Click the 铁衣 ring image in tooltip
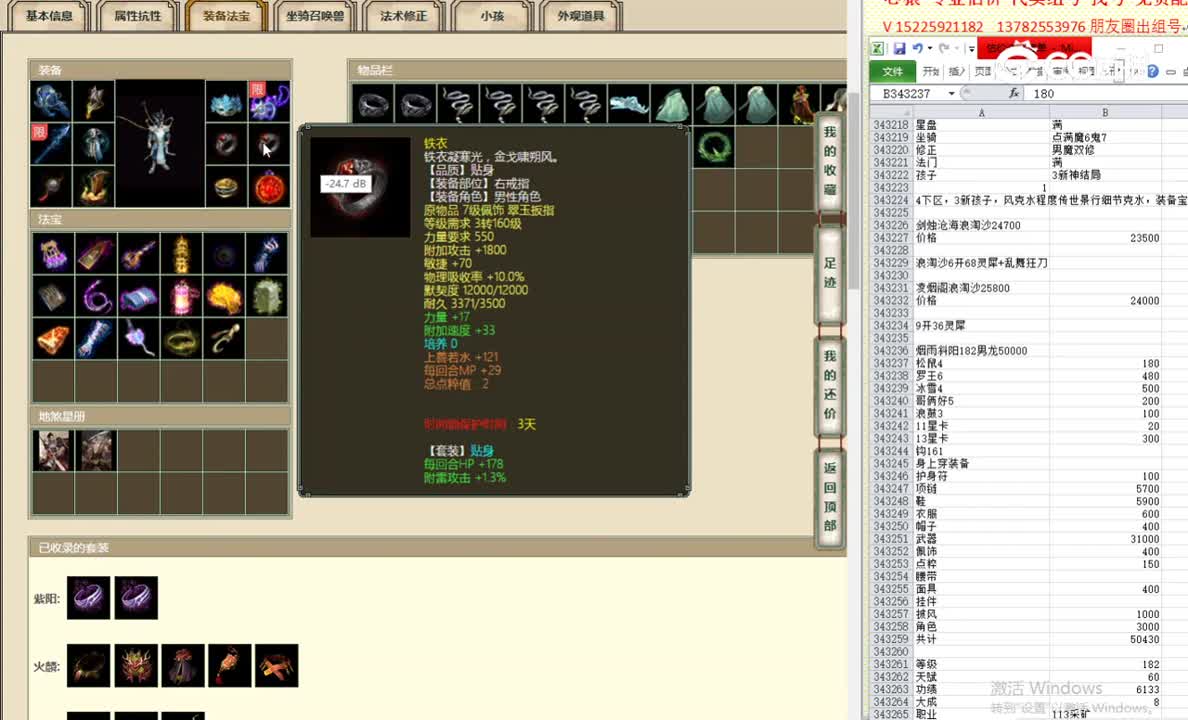 (x=361, y=186)
